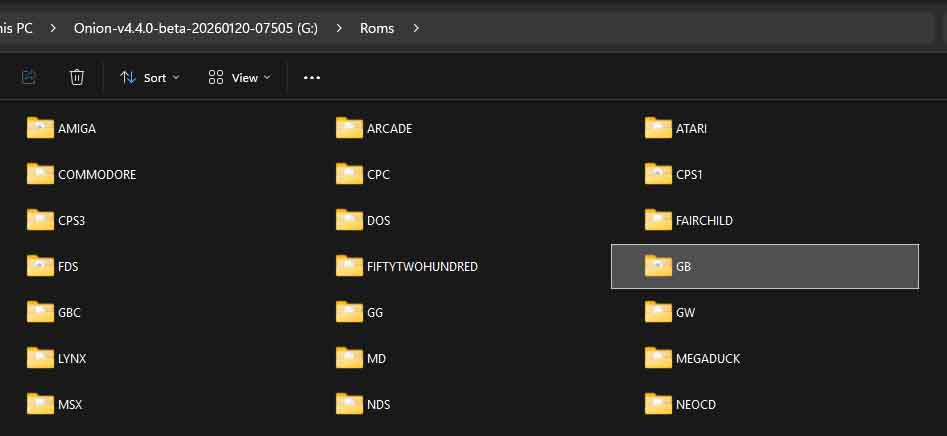Click the DOS folder name text

(x=379, y=220)
